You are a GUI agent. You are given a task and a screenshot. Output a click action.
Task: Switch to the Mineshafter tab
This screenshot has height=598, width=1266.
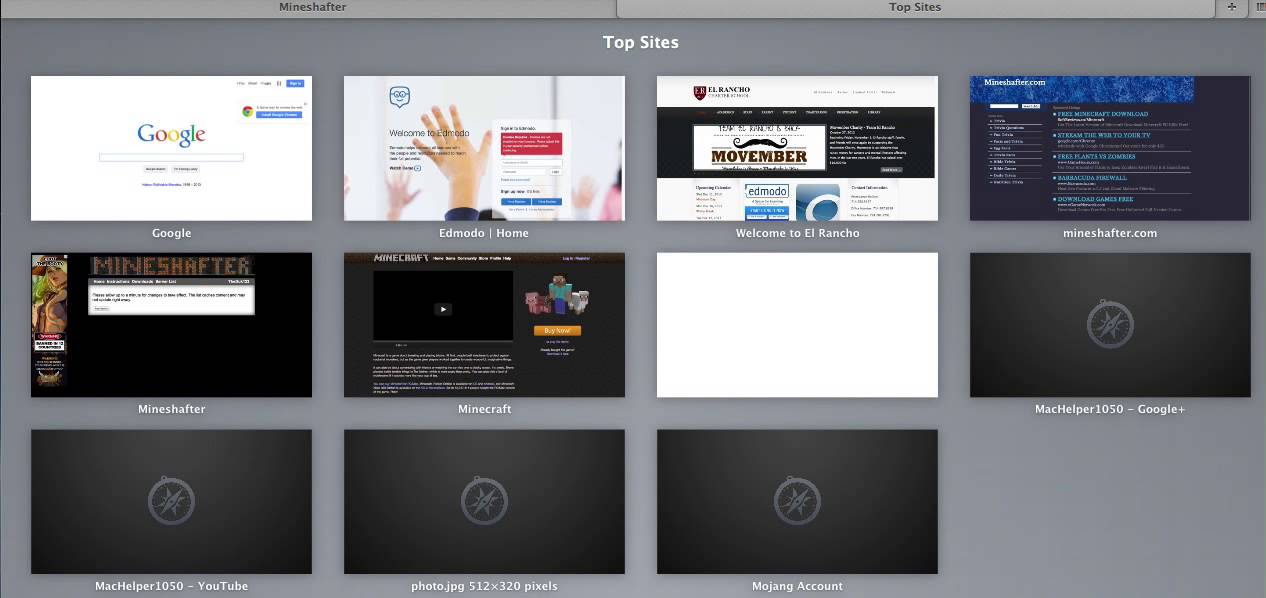[x=311, y=8]
